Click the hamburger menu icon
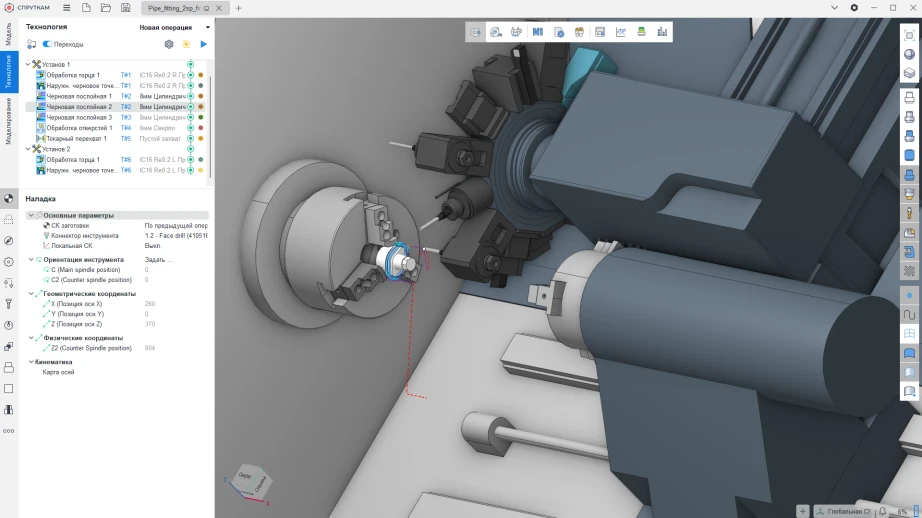Screen dimensions: 922x518 pyautogui.click(x=66, y=8)
